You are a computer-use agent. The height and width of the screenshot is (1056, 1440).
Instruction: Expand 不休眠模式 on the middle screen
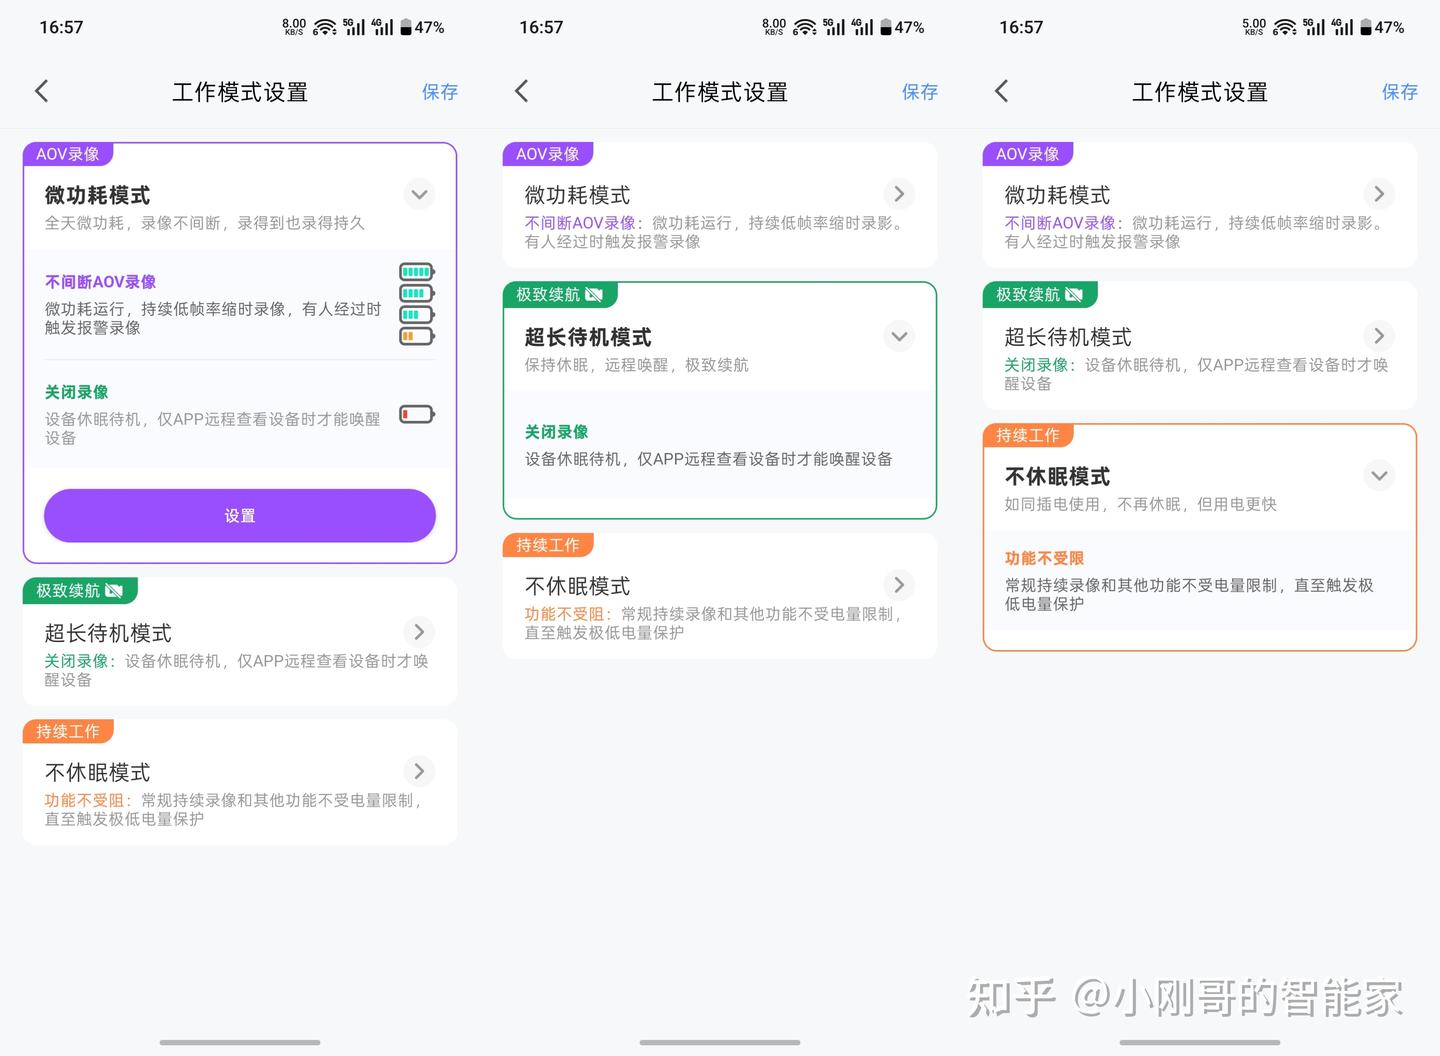900,585
